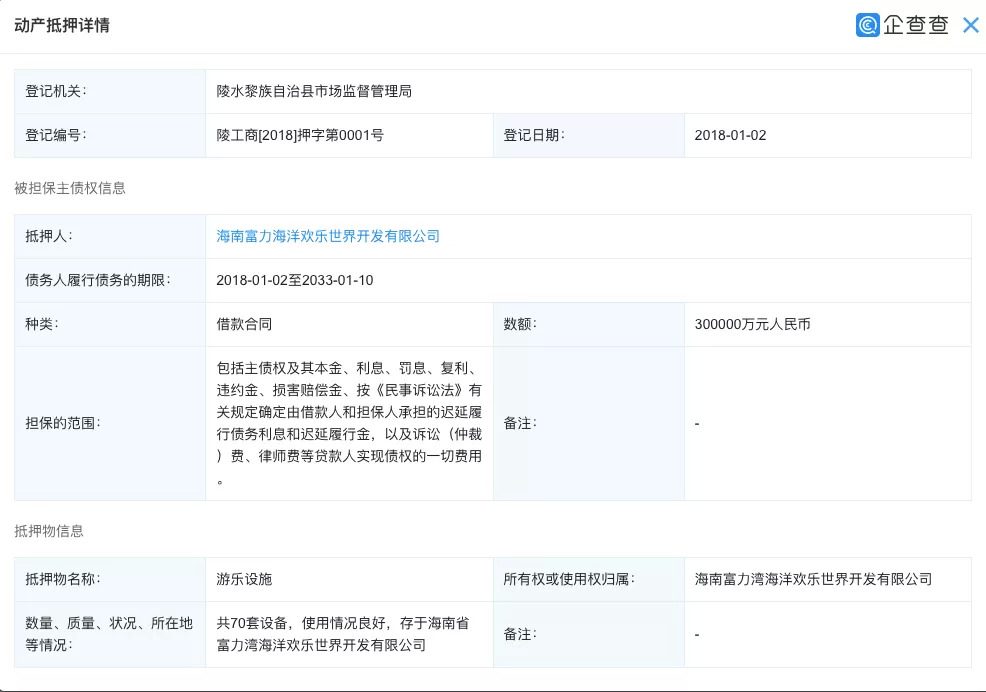The image size is (986, 692).
Task: Select the 动产抵押详情 dialog title
Action: (x=62, y=25)
